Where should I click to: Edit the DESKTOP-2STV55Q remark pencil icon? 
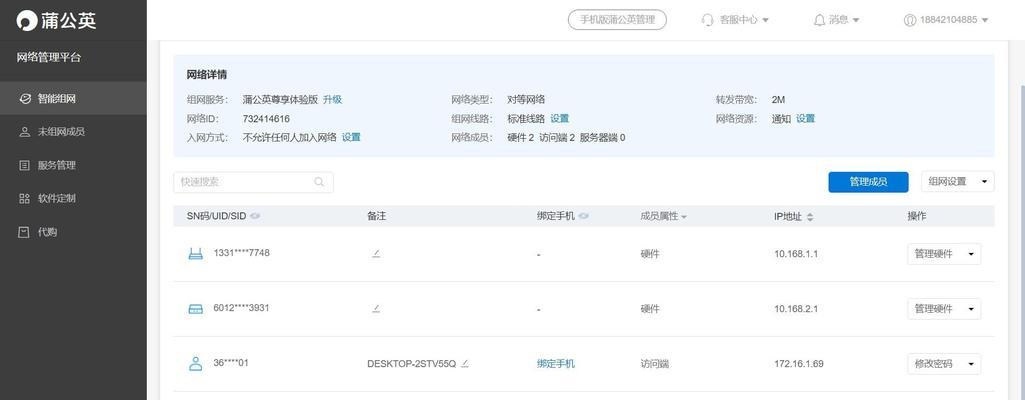click(465, 363)
